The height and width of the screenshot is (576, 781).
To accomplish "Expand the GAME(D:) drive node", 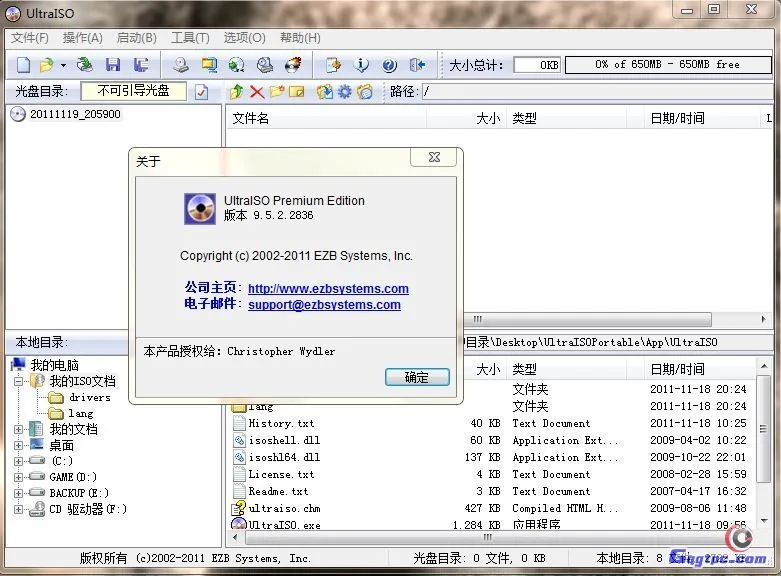I will (x=19, y=477).
